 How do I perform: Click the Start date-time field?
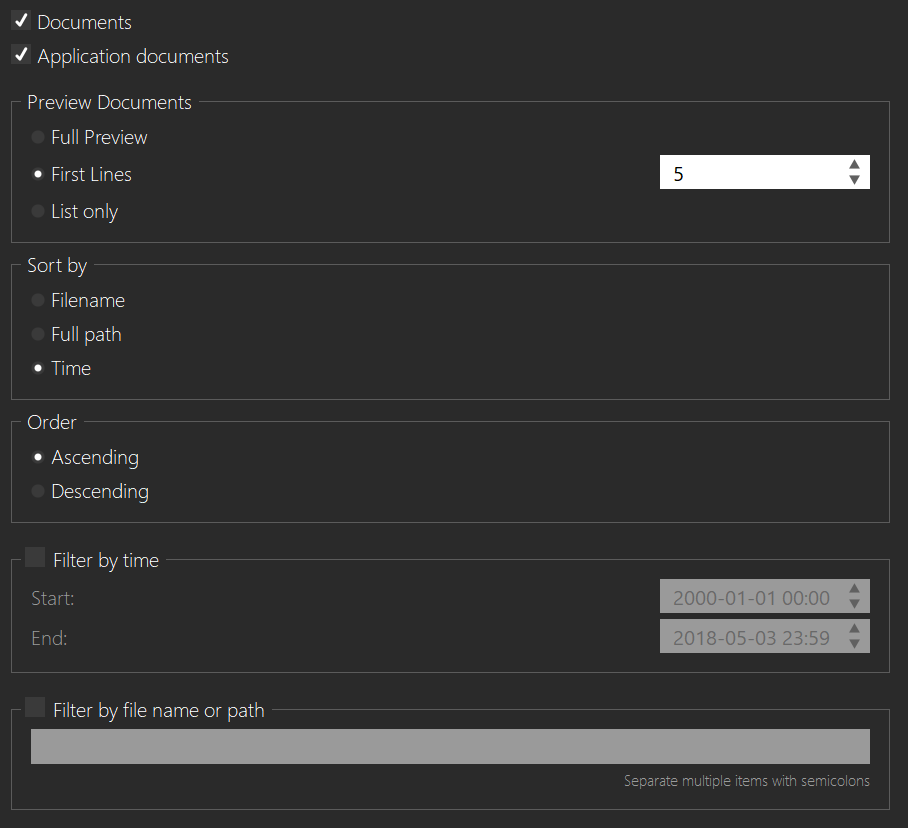click(x=750, y=597)
